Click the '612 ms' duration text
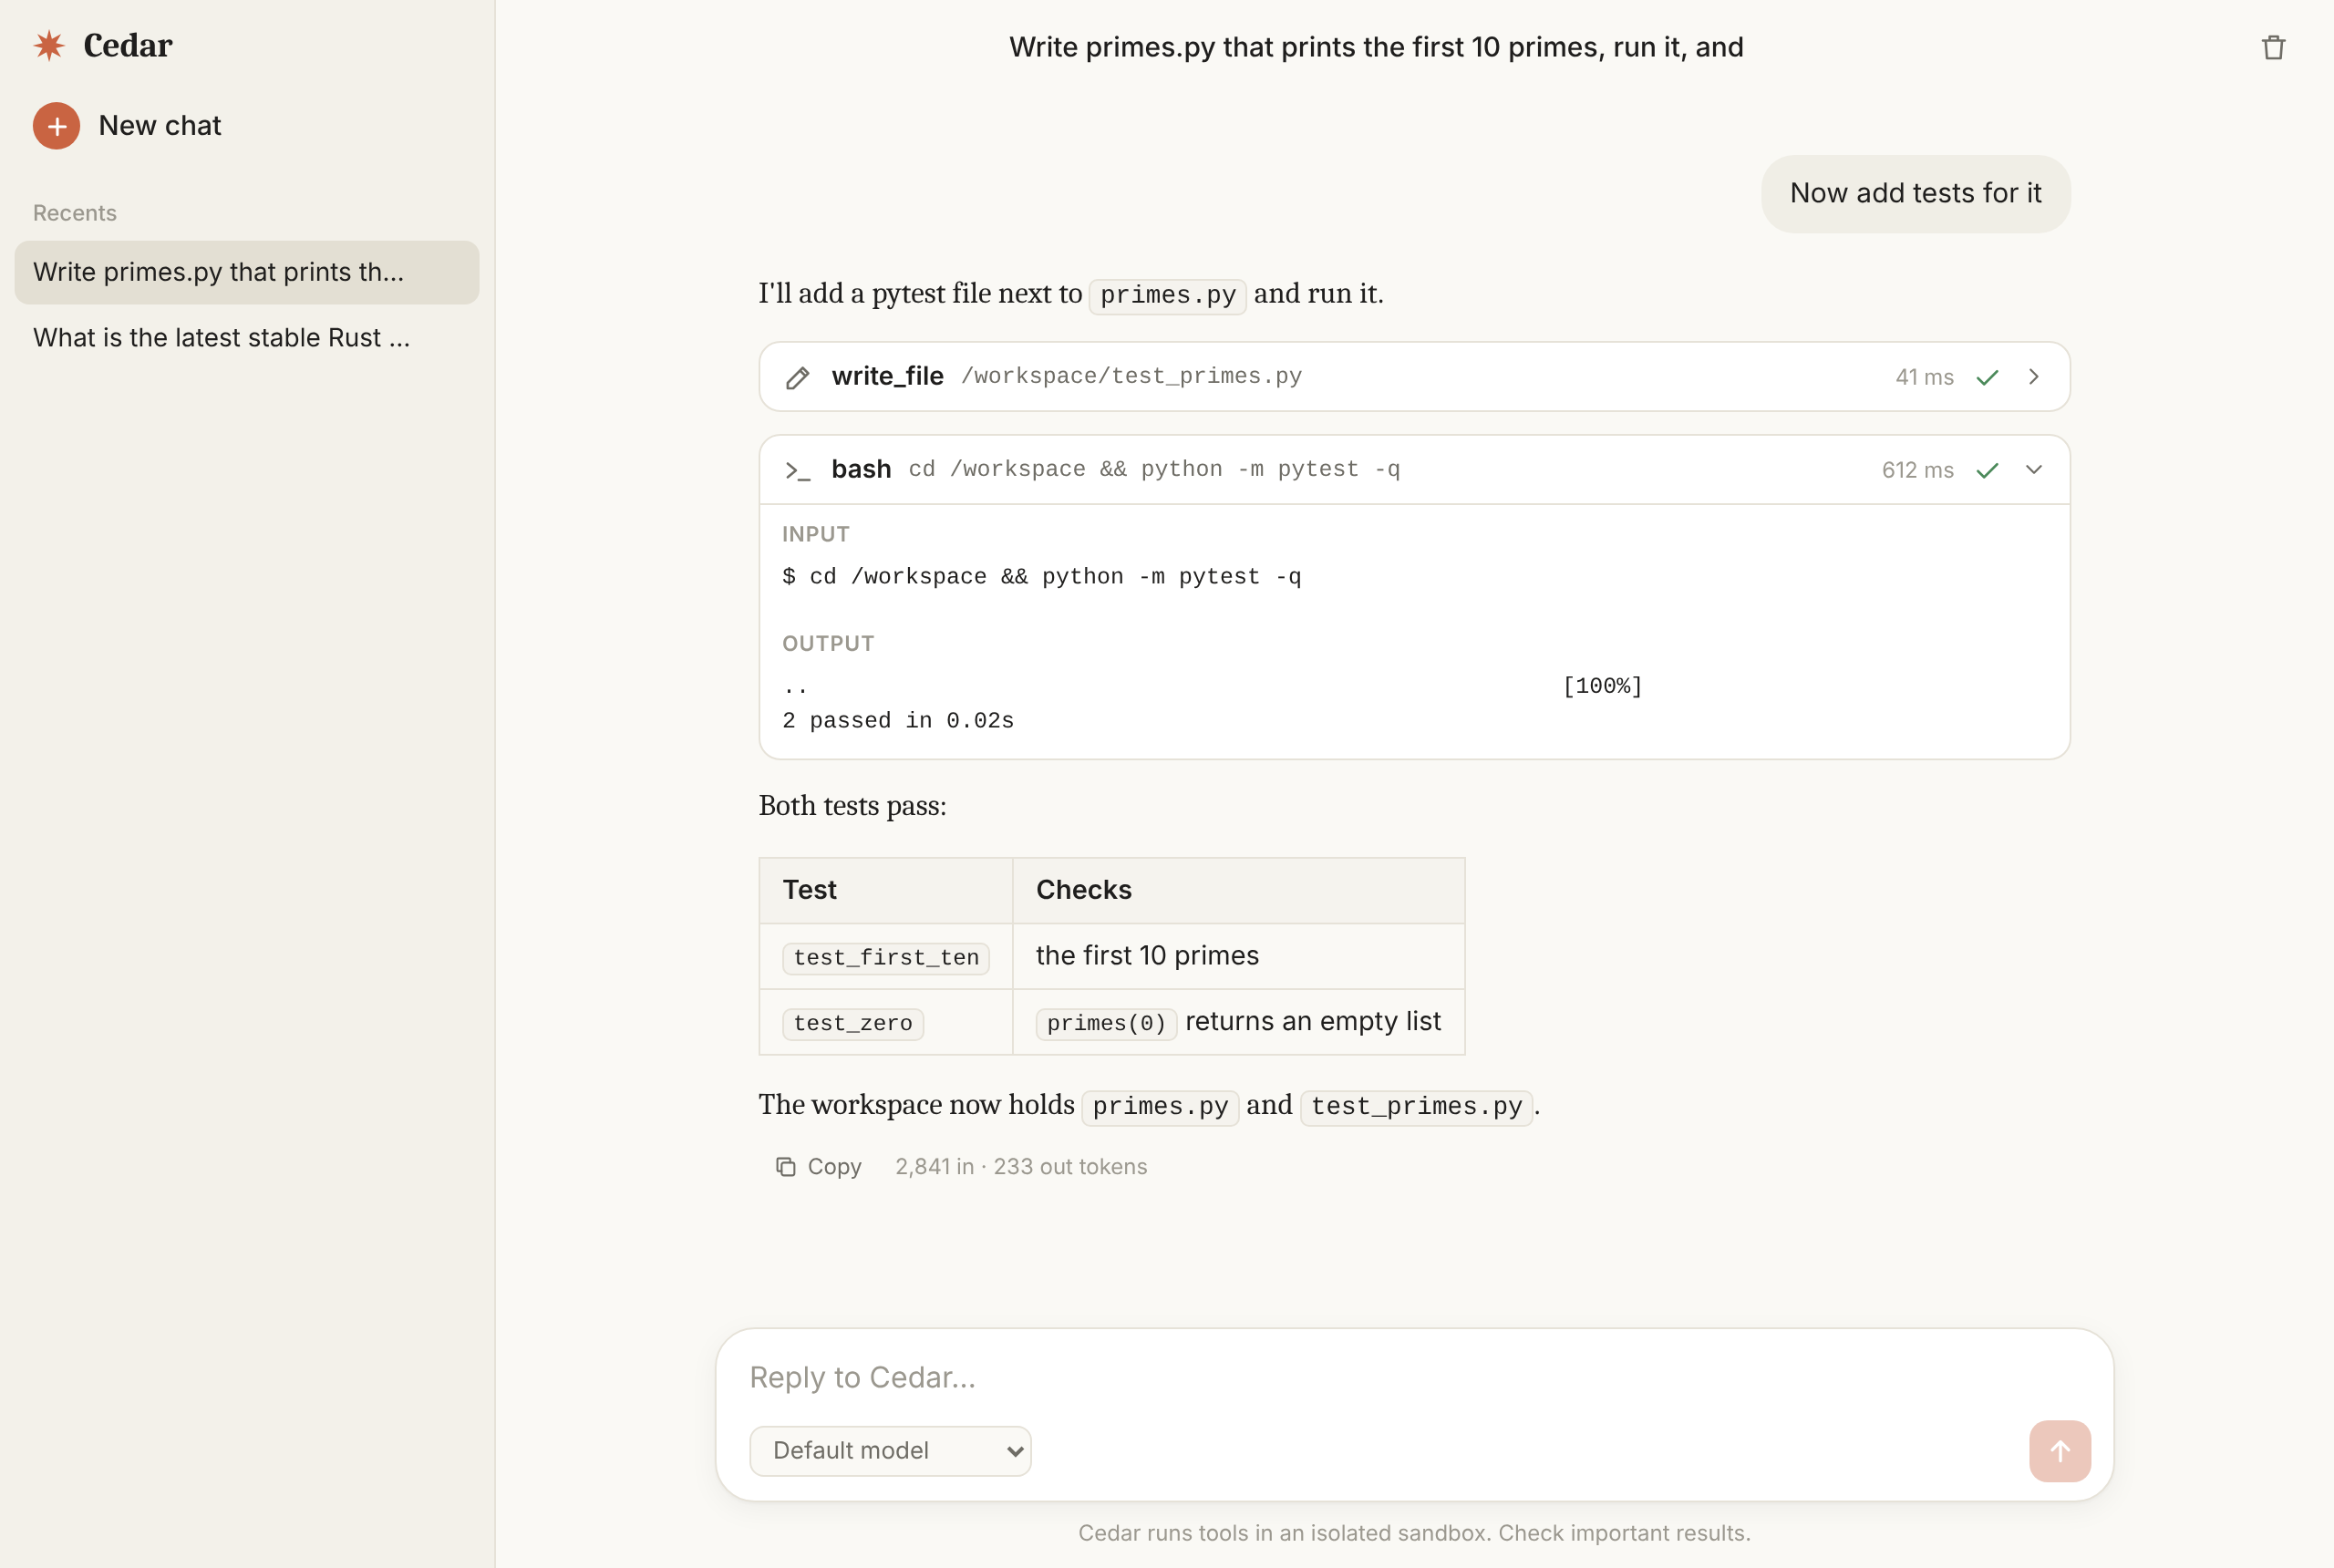 pos(1917,470)
